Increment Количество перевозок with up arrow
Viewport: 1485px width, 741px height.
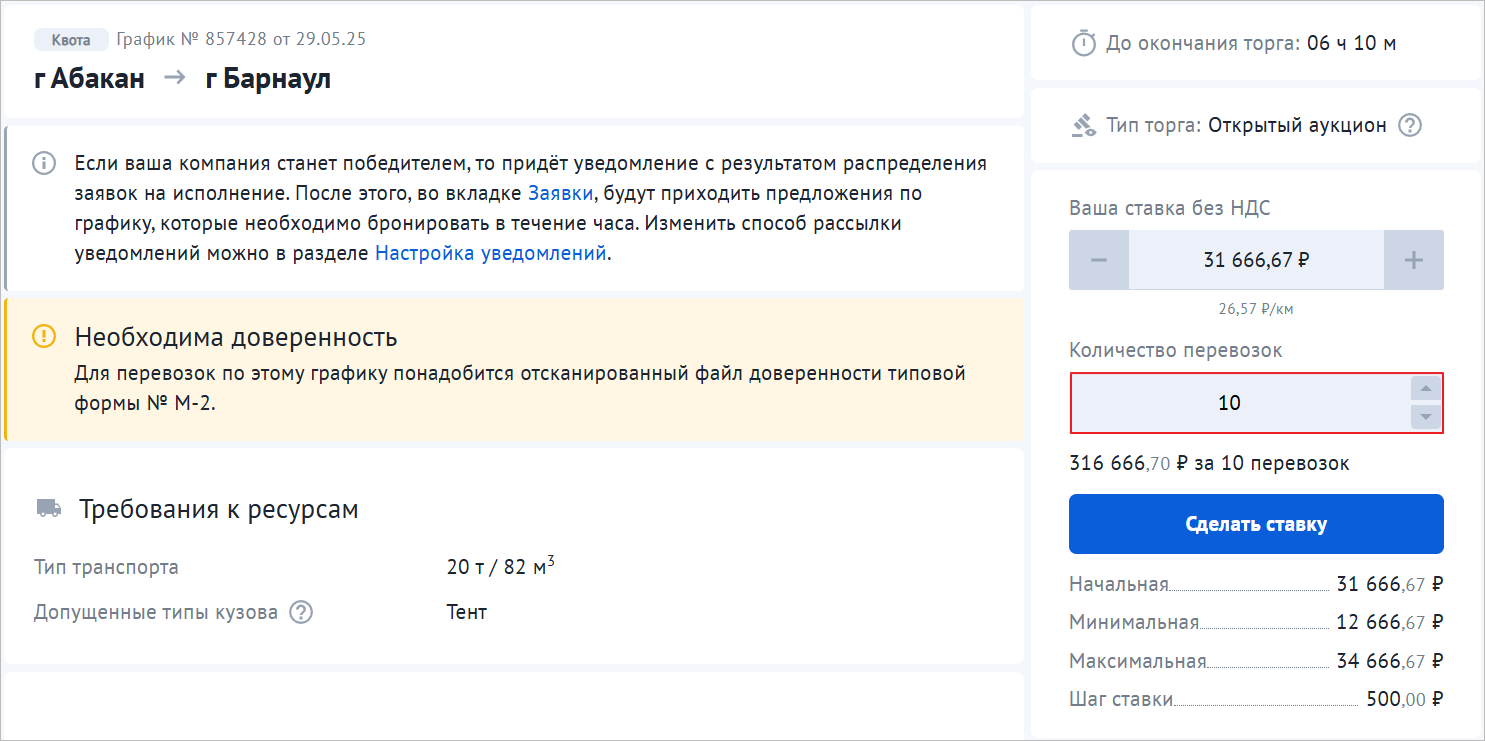coord(1426,389)
